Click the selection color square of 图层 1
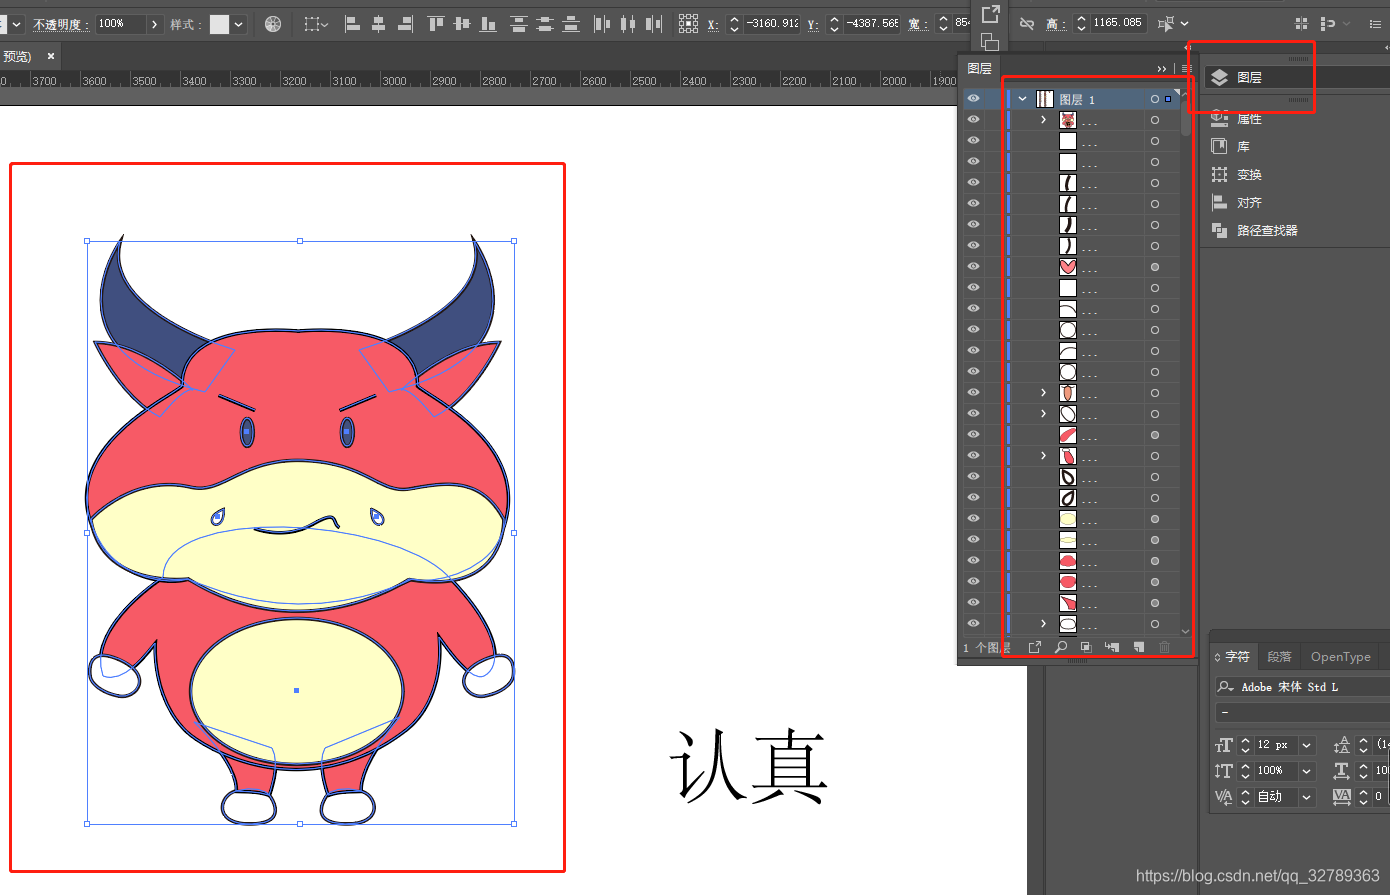Image resolution: width=1390 pixels, height=895 pixels. coord(1168,99)
